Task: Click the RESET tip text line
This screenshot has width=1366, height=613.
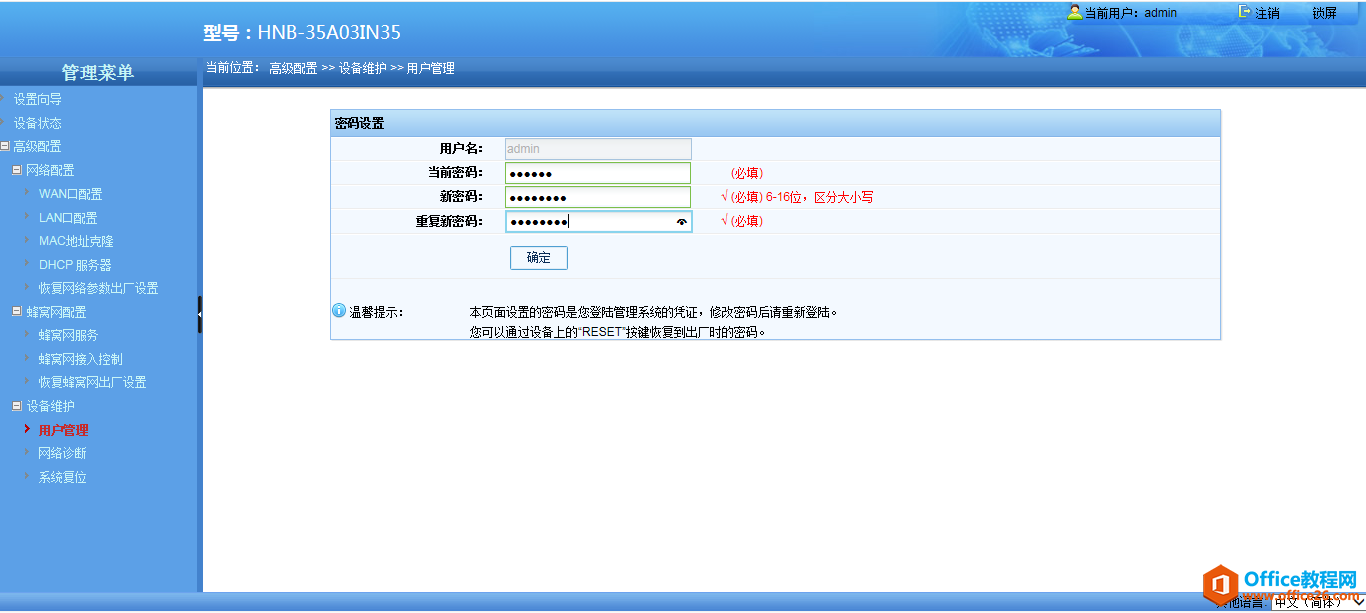Action: 618,332
